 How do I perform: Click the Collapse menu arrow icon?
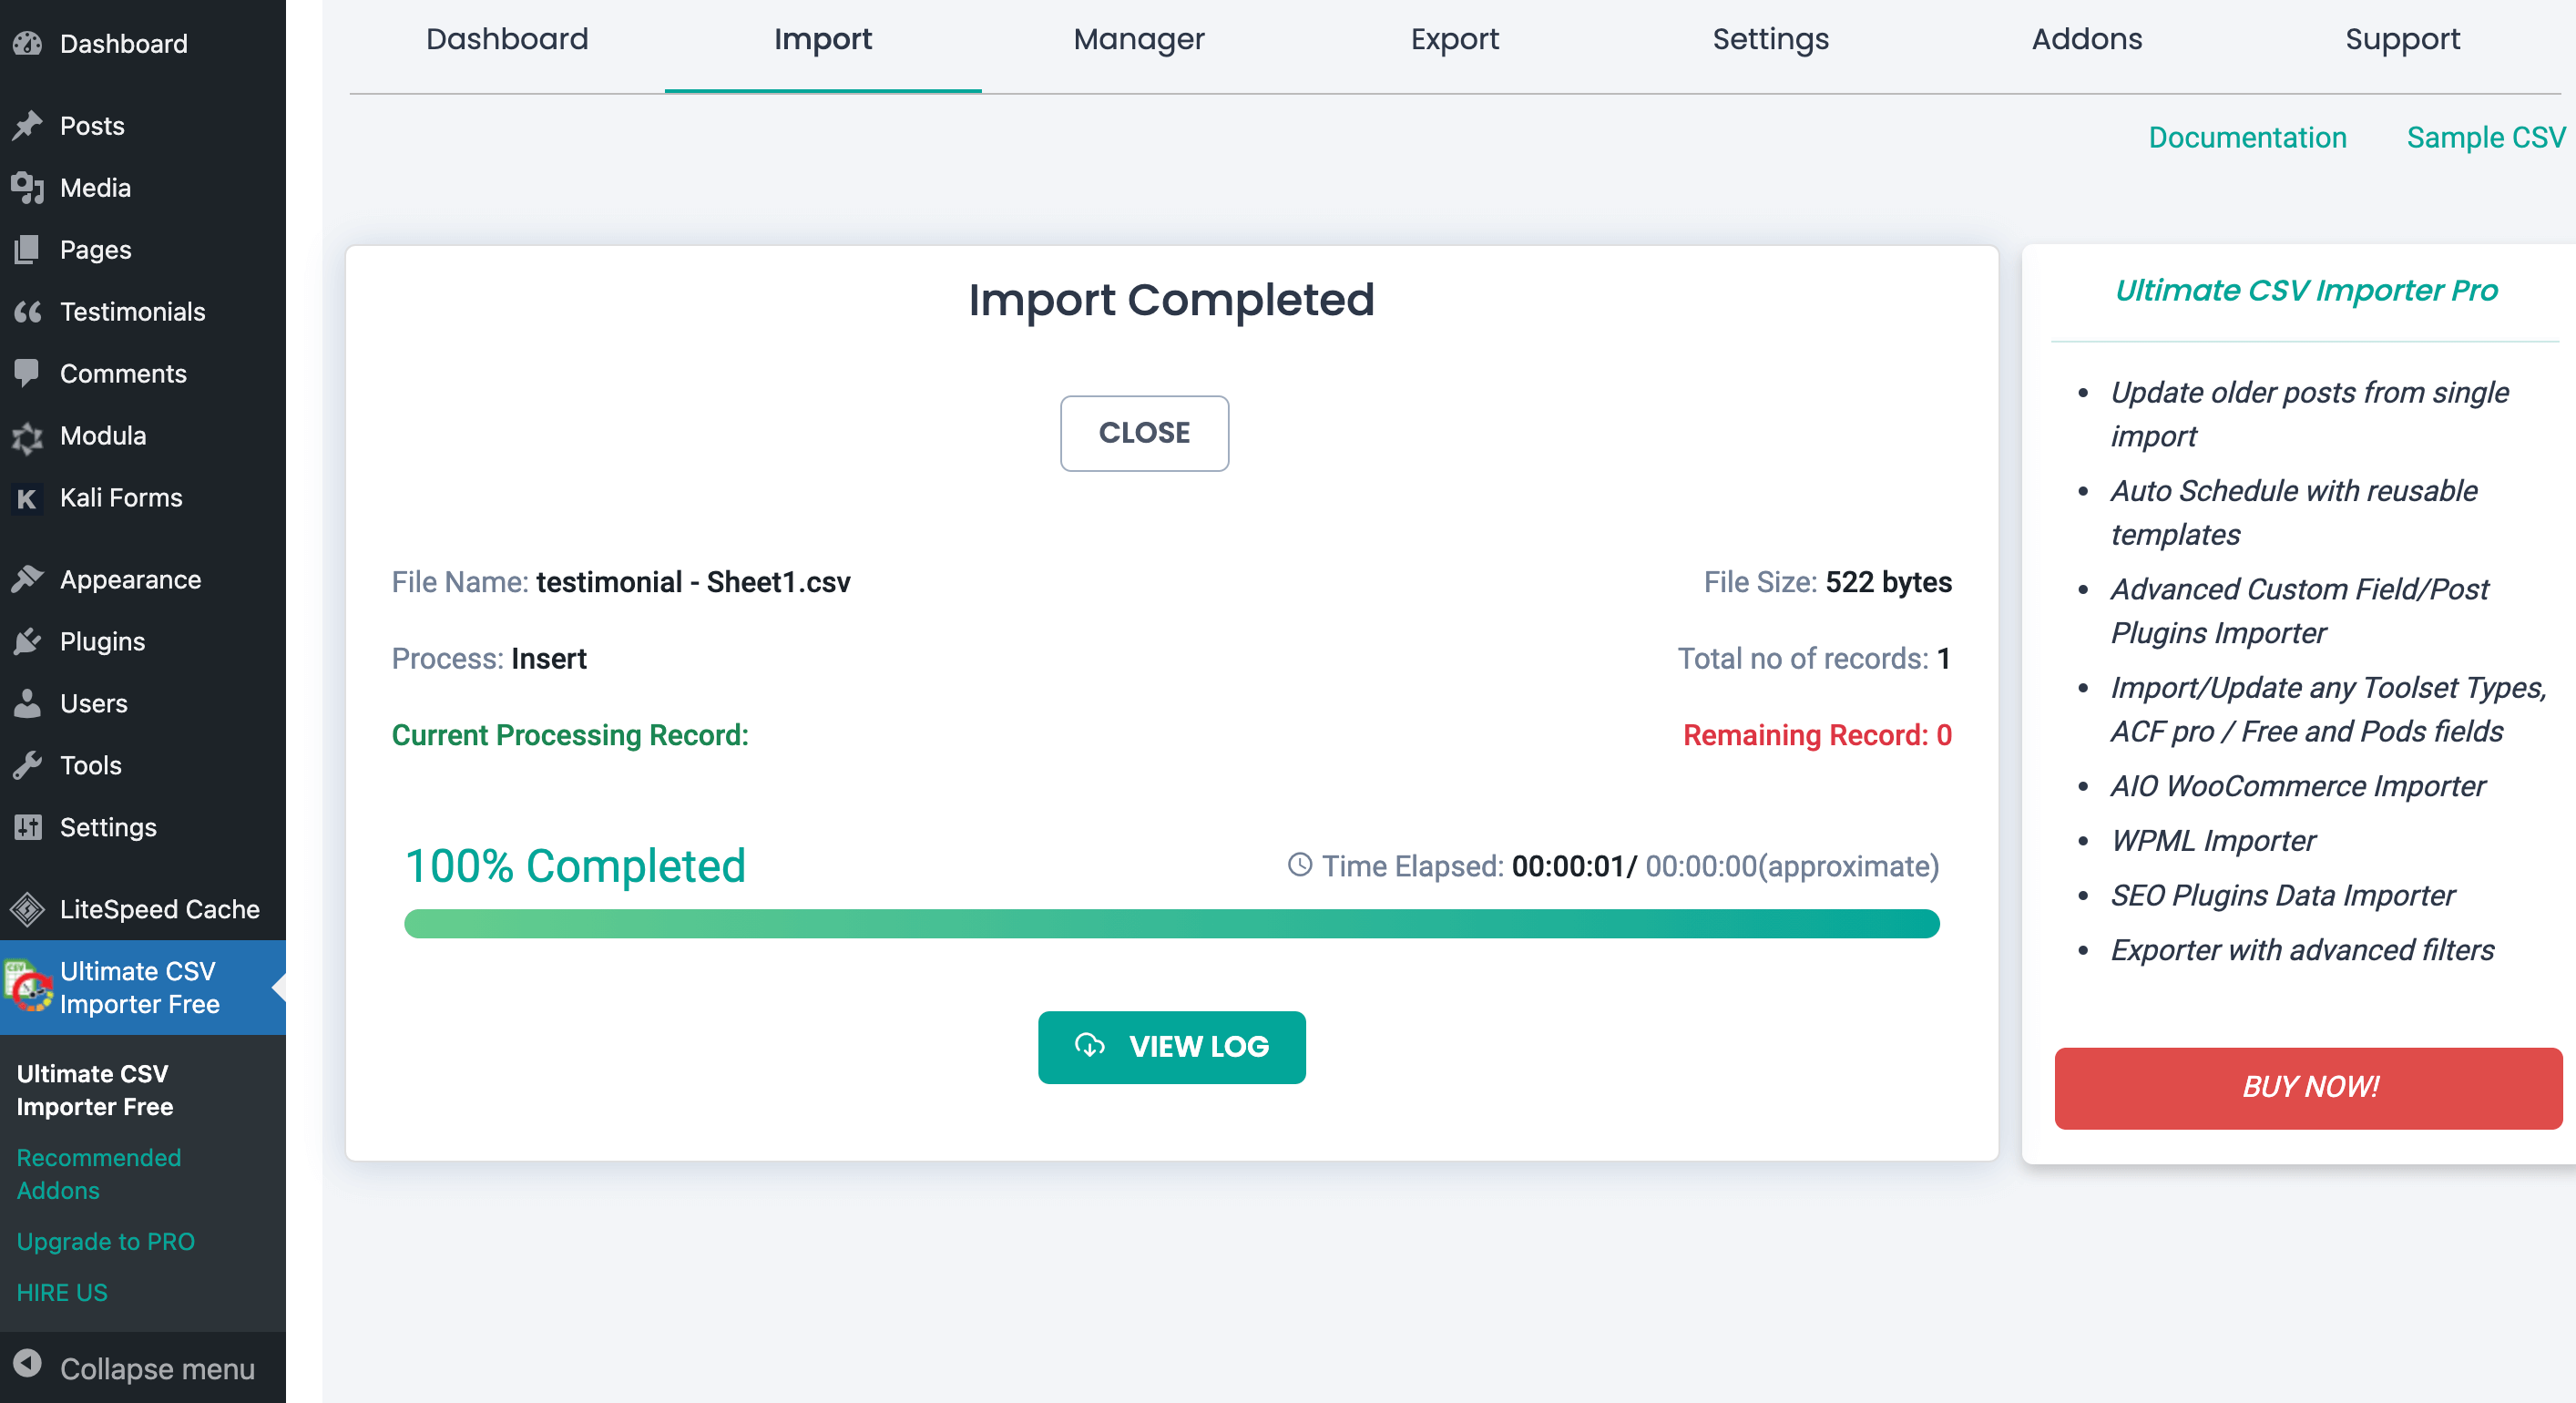28,1363
